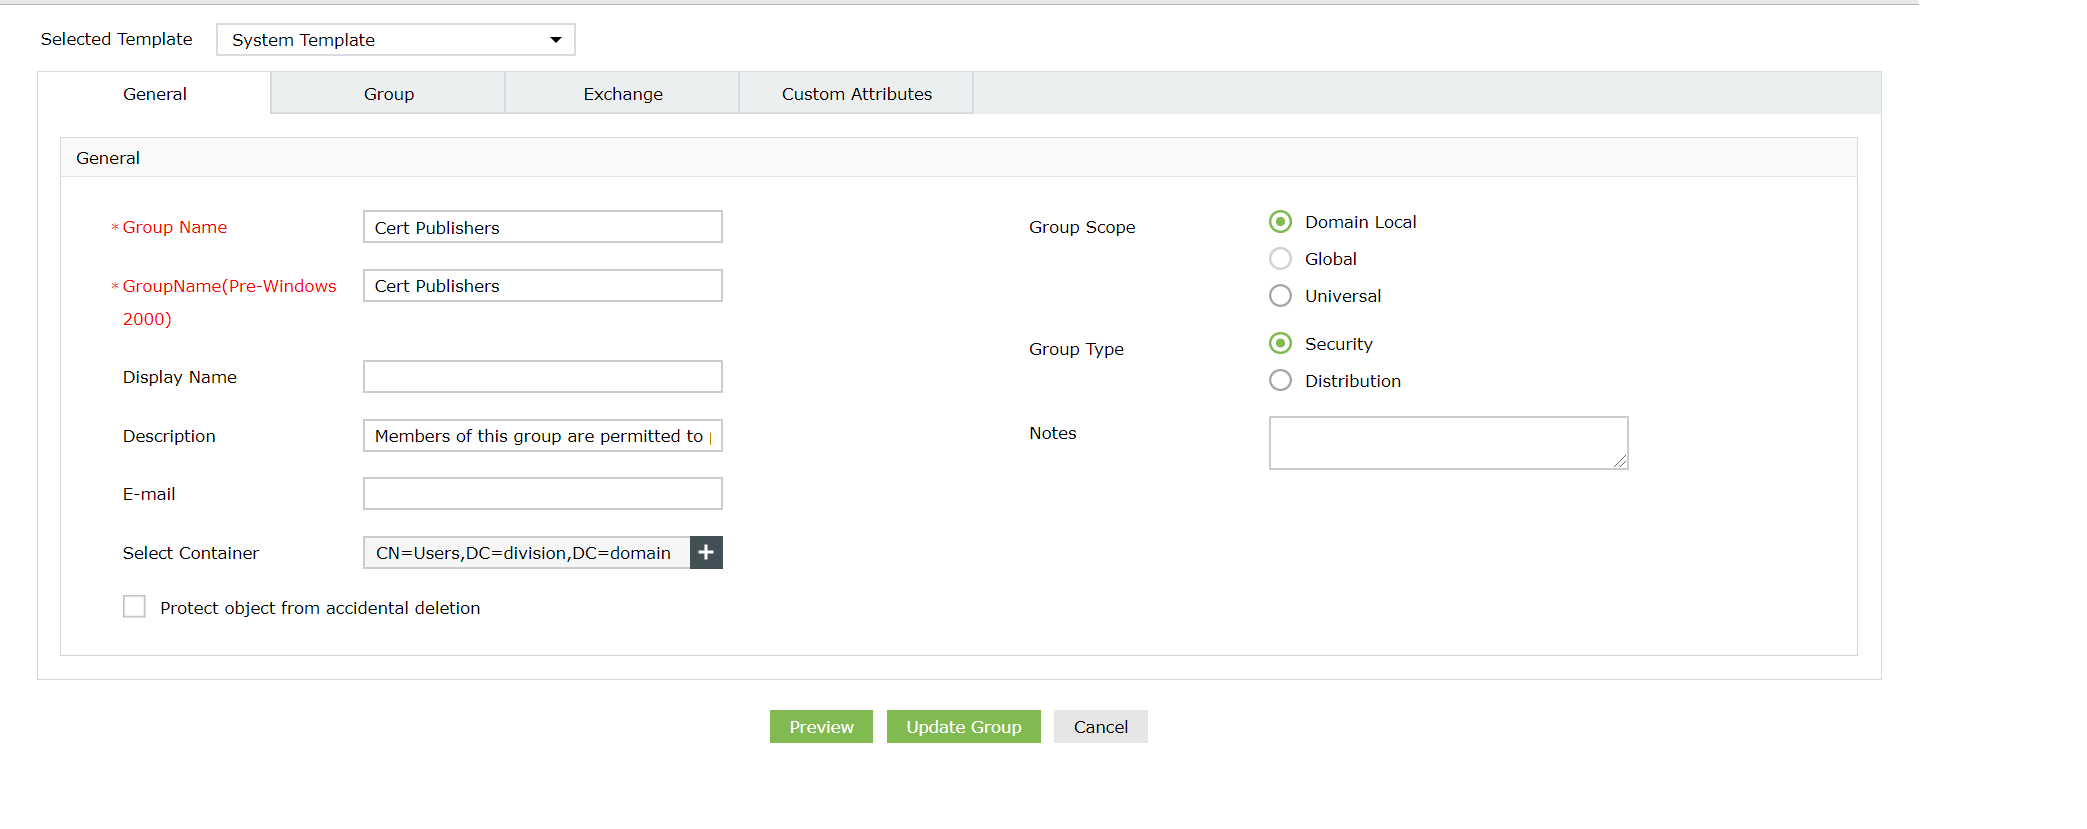
Task: Select the Security group type
Action: (x=1280, y=344)
